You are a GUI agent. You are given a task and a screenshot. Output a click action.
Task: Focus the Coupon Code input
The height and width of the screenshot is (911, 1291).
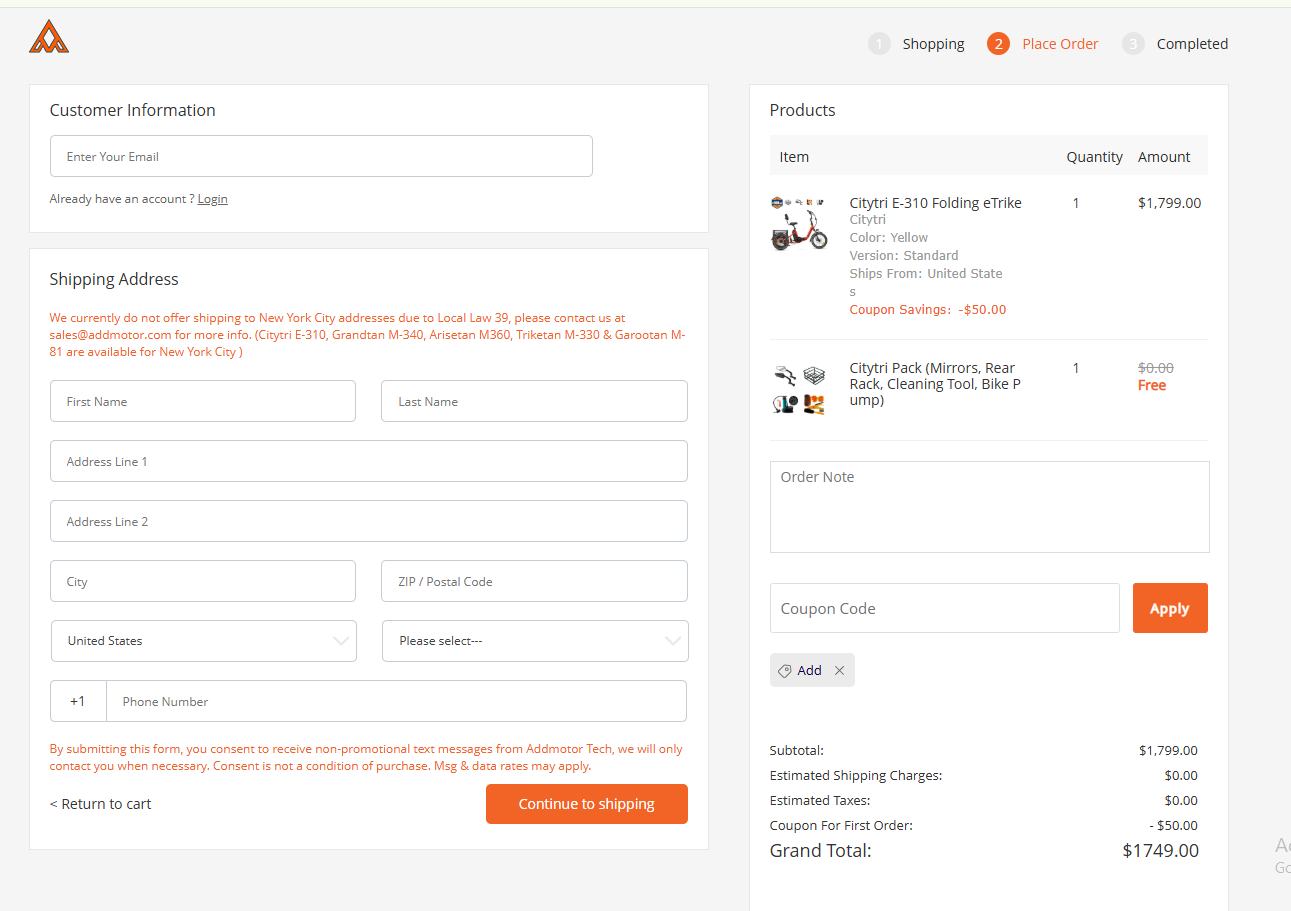pyautogui.click(x=944, y=608)
